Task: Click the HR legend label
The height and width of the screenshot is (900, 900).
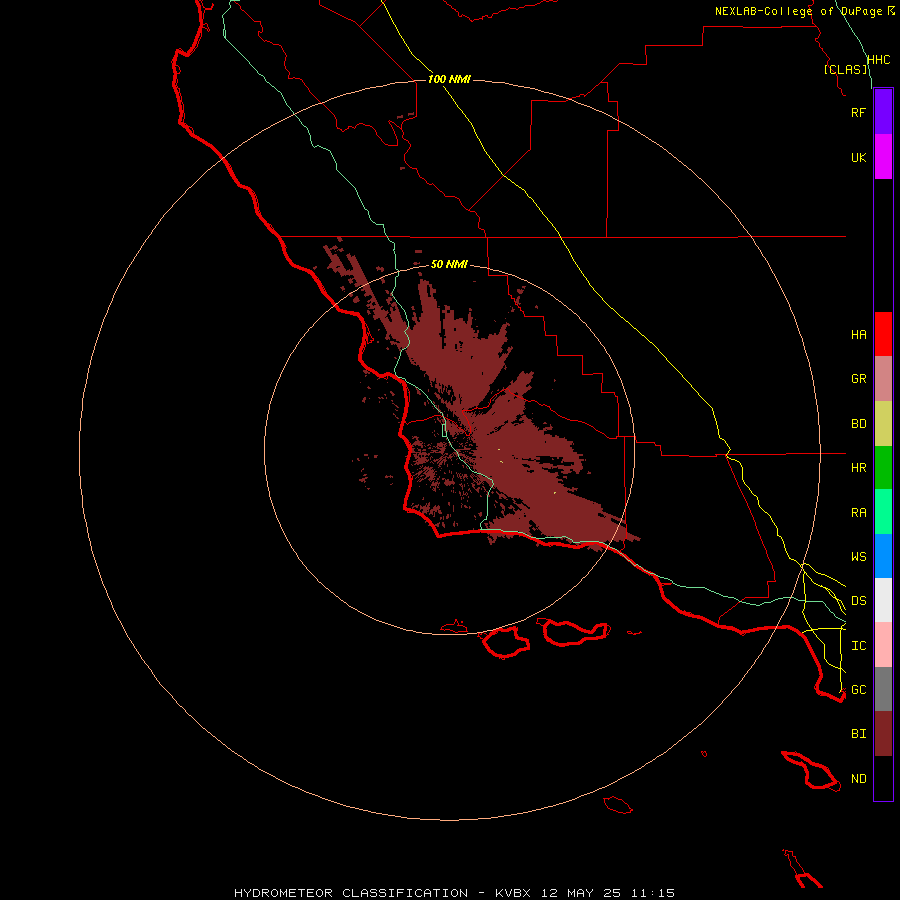Action: coord(858,468)
